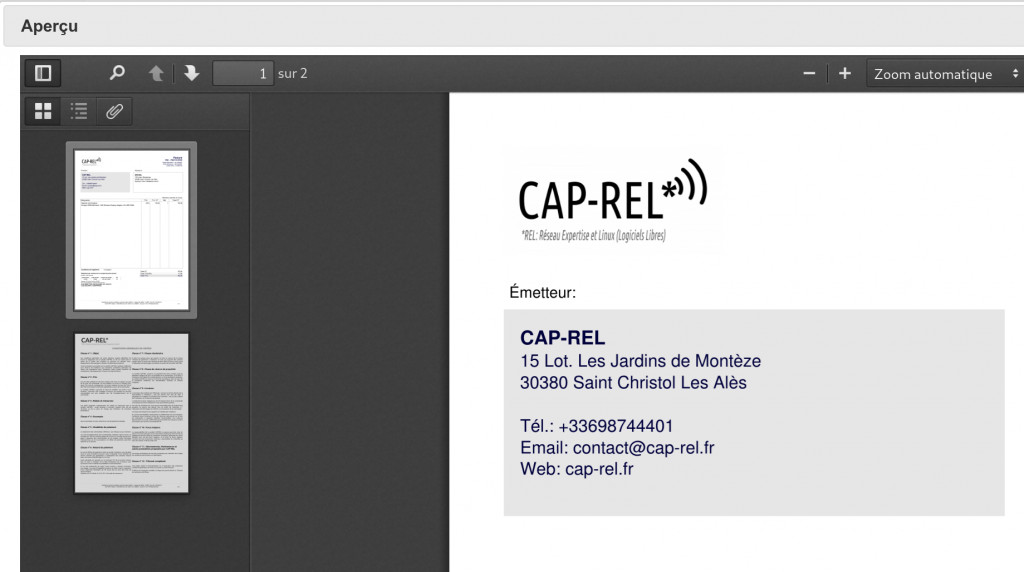
Task: Click the bold CAP-REL company name
Action: (x=562, y=338)
